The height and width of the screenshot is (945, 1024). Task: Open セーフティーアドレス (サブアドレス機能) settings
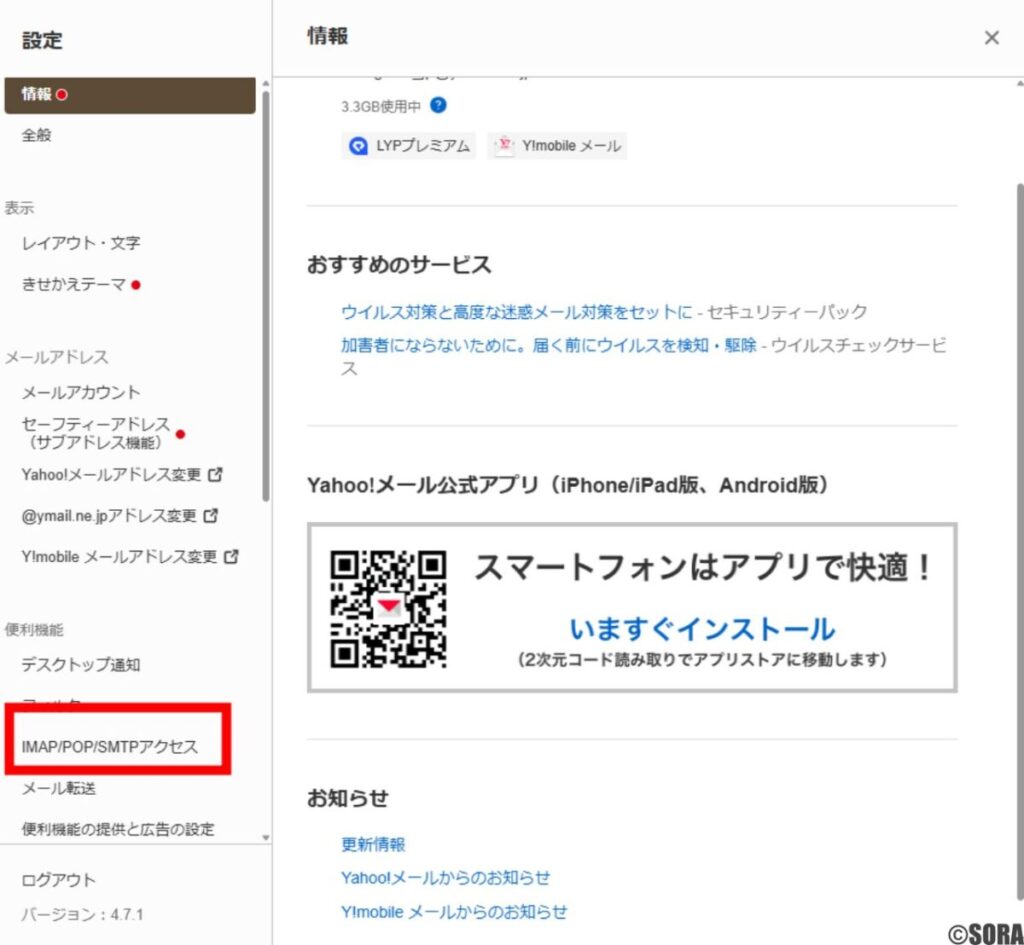pyautogui.click(x=95, y=434)
